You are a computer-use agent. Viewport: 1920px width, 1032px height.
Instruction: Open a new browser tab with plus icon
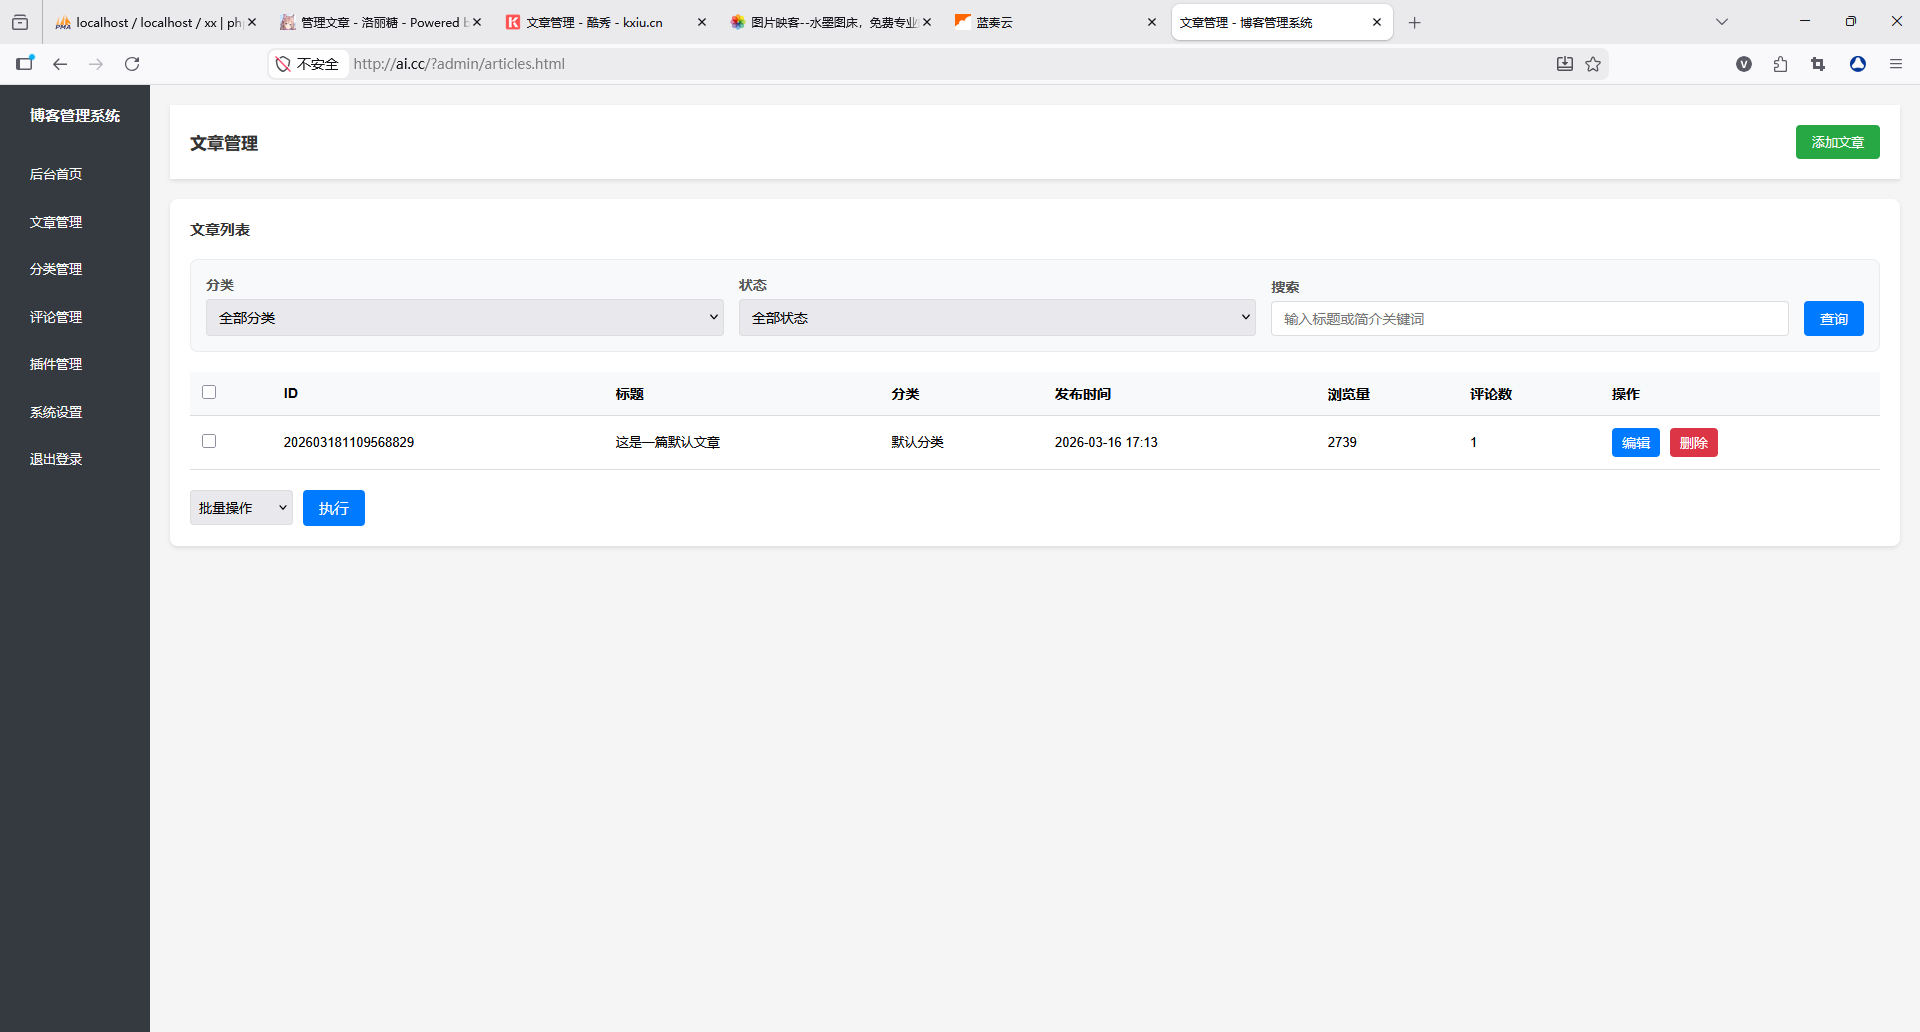(1414, 22)
